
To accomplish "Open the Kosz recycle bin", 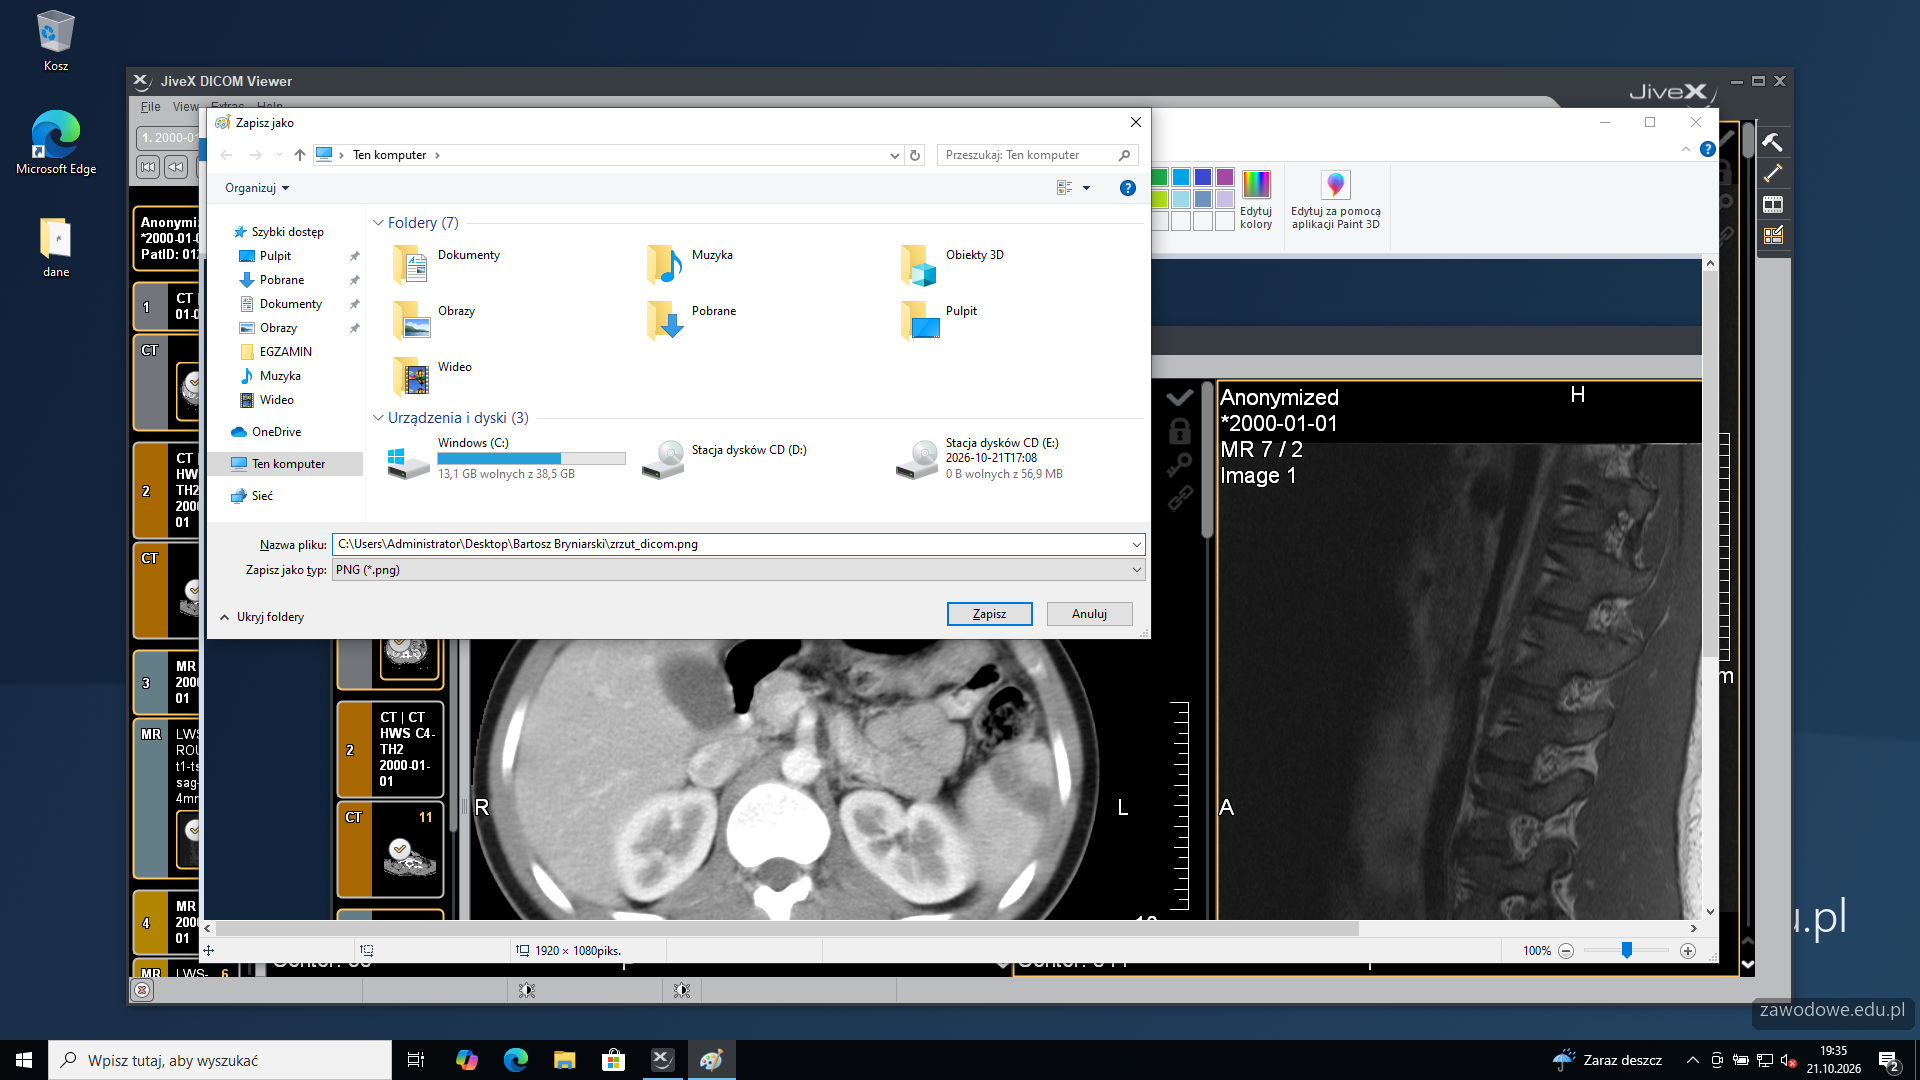I will point(56,41).
